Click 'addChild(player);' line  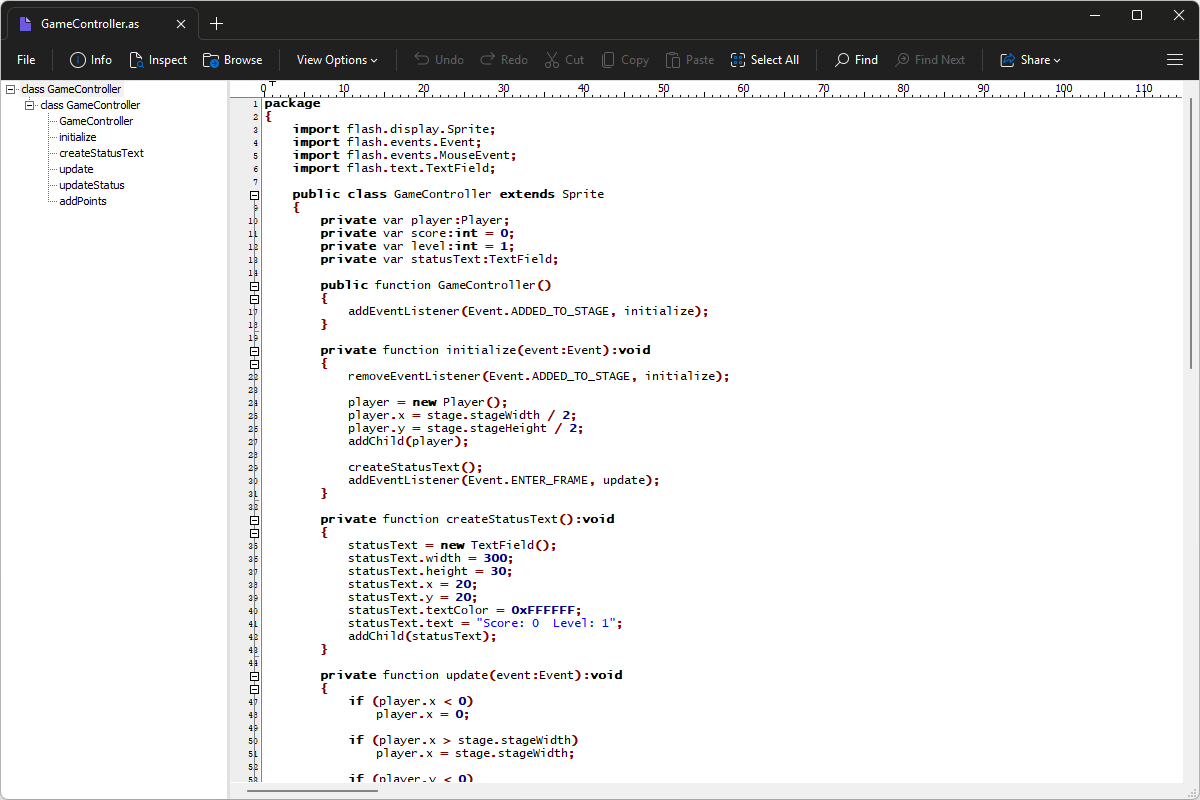click(408, 441)
